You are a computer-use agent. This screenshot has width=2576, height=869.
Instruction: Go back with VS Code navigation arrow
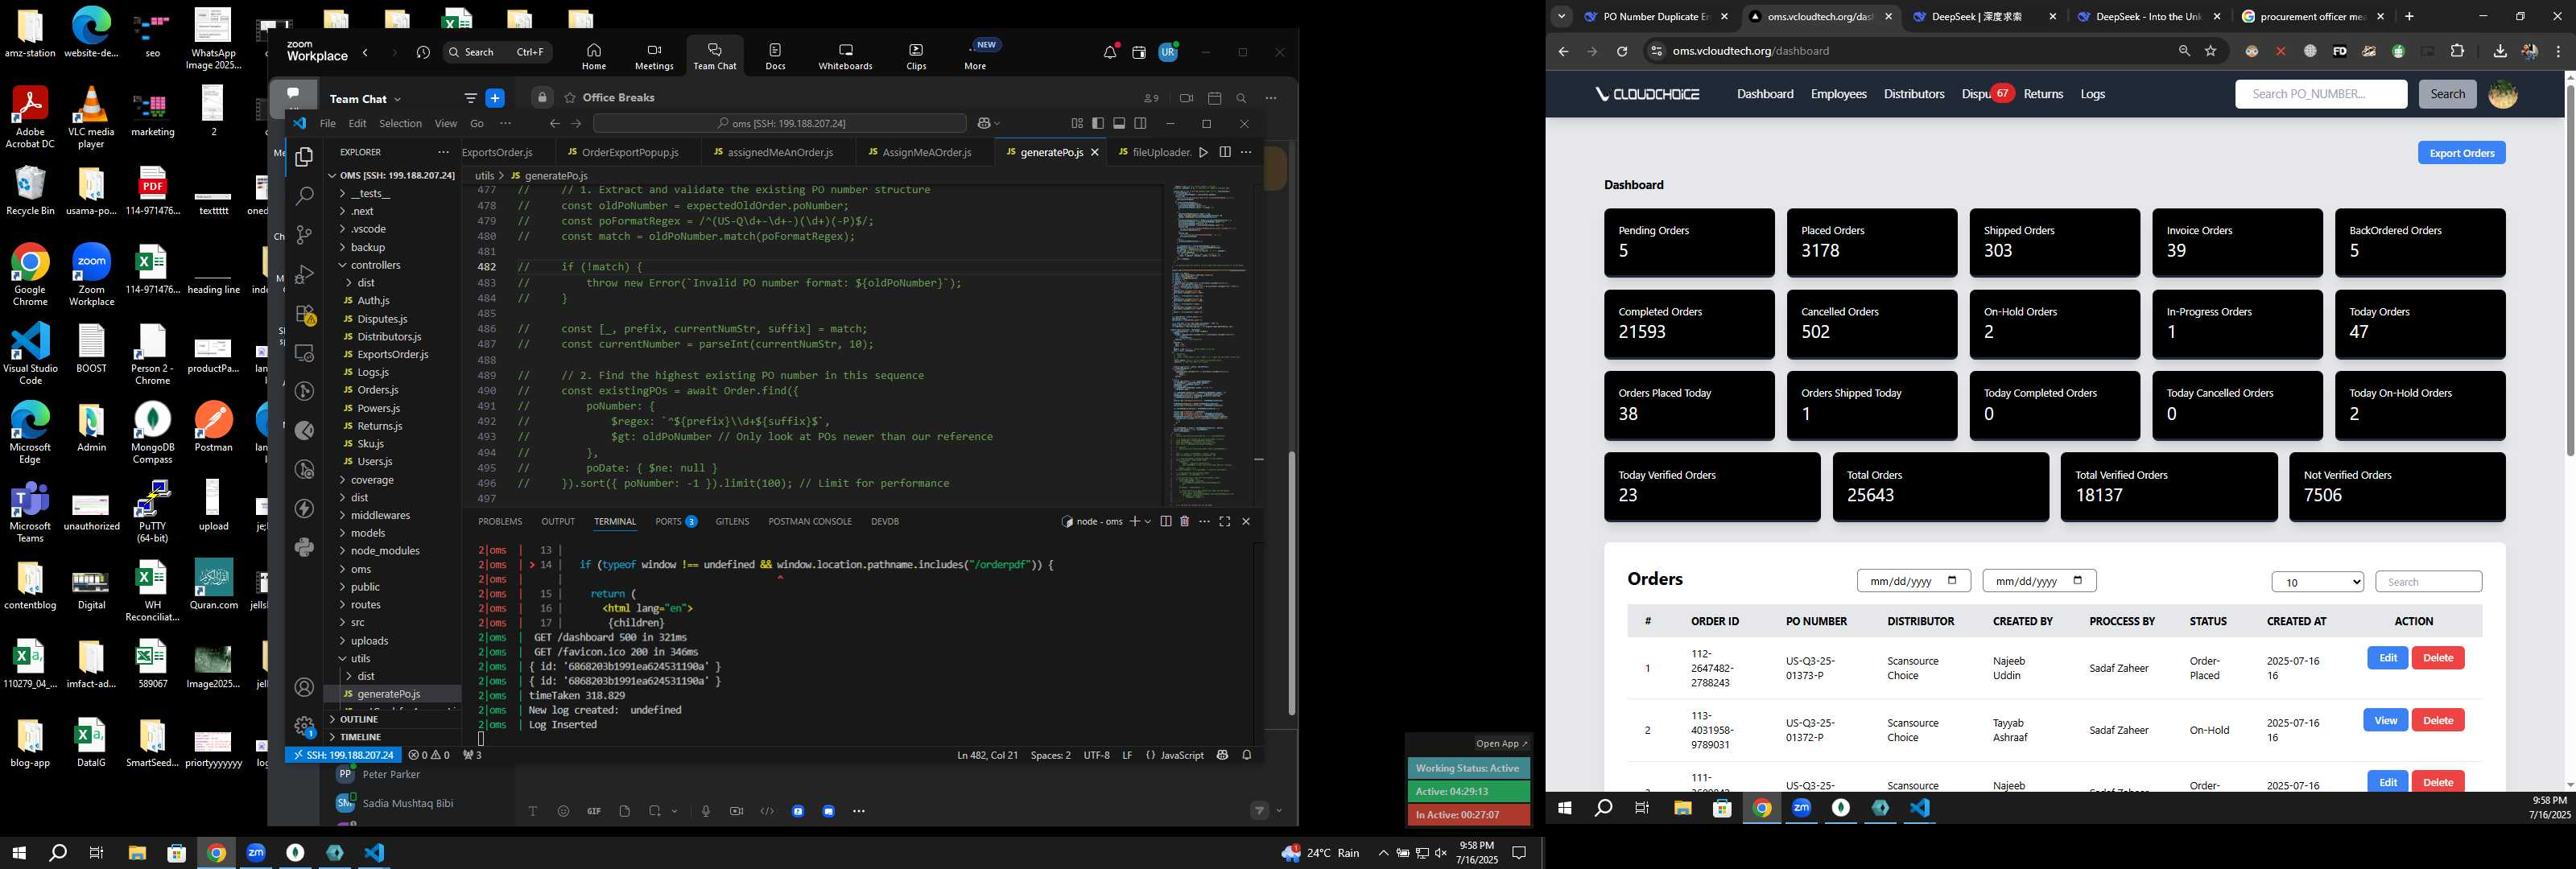pyautogui.click(x=554, y=123)
